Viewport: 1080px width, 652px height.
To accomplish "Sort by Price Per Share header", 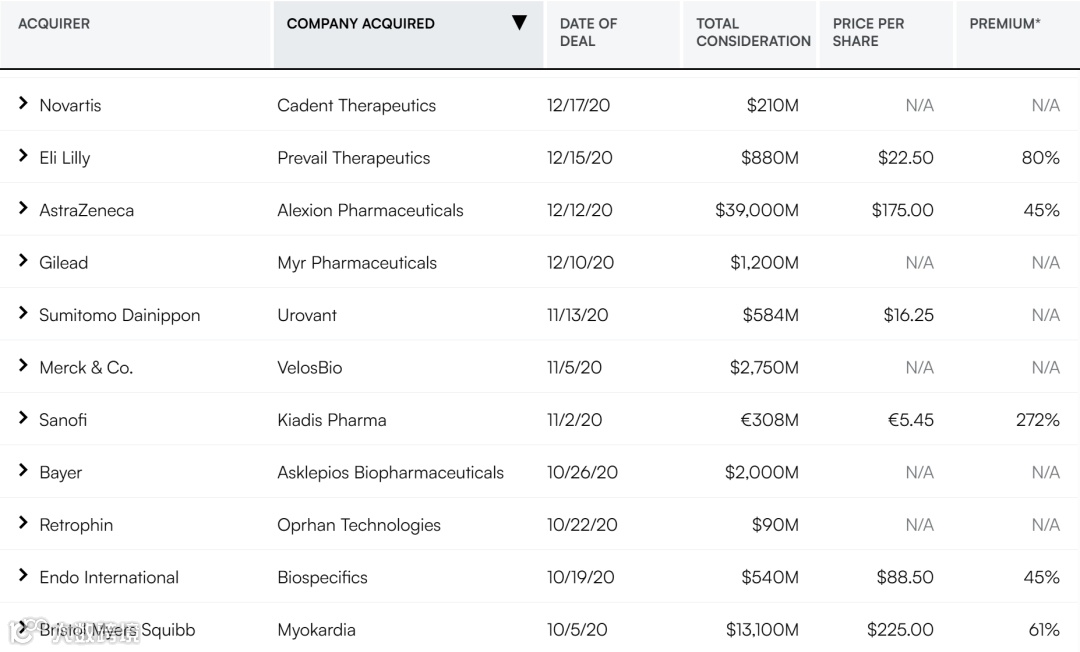I will tap(868, 32).
